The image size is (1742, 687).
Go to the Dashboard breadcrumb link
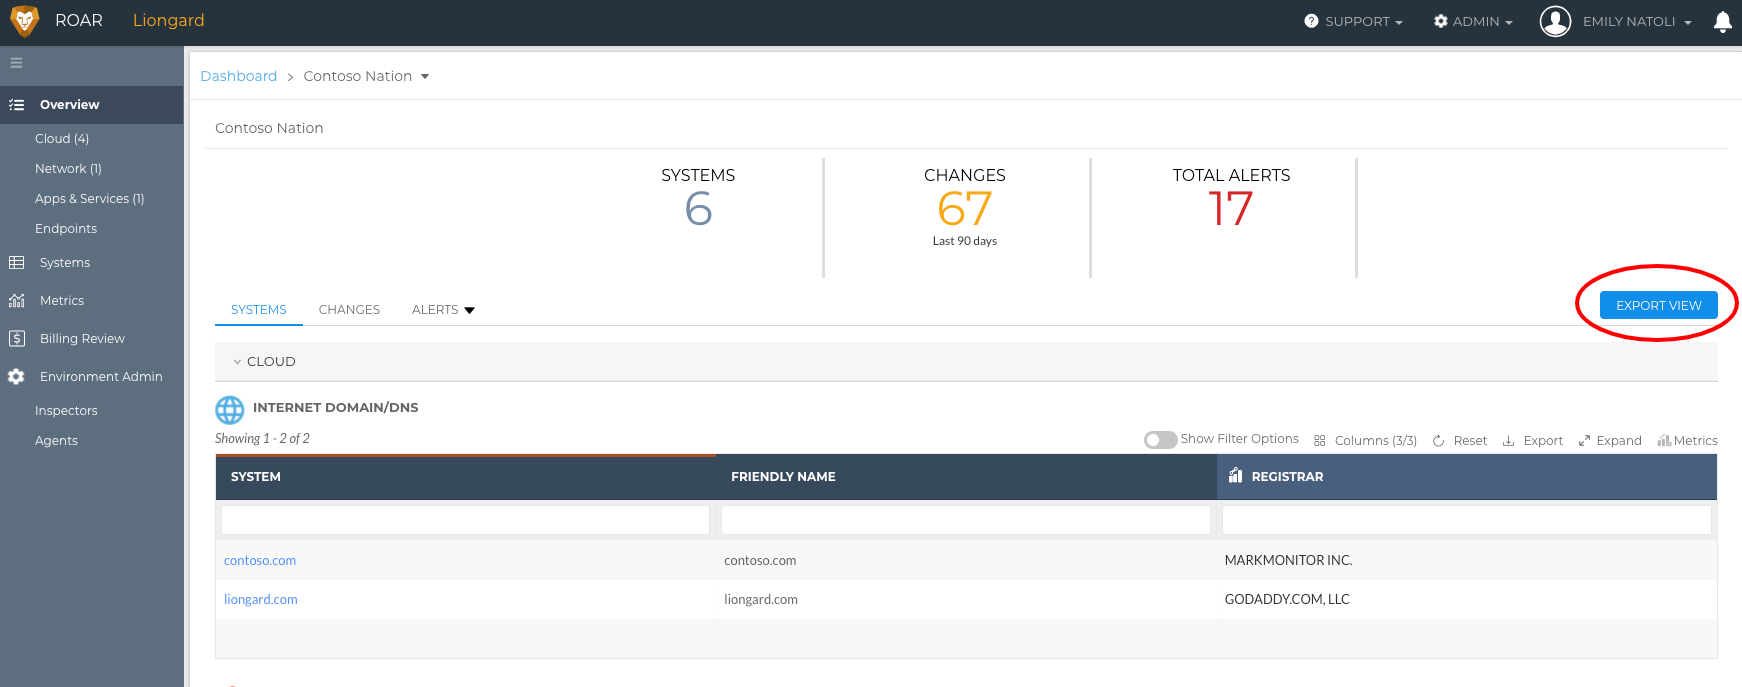tap(238, 77)
